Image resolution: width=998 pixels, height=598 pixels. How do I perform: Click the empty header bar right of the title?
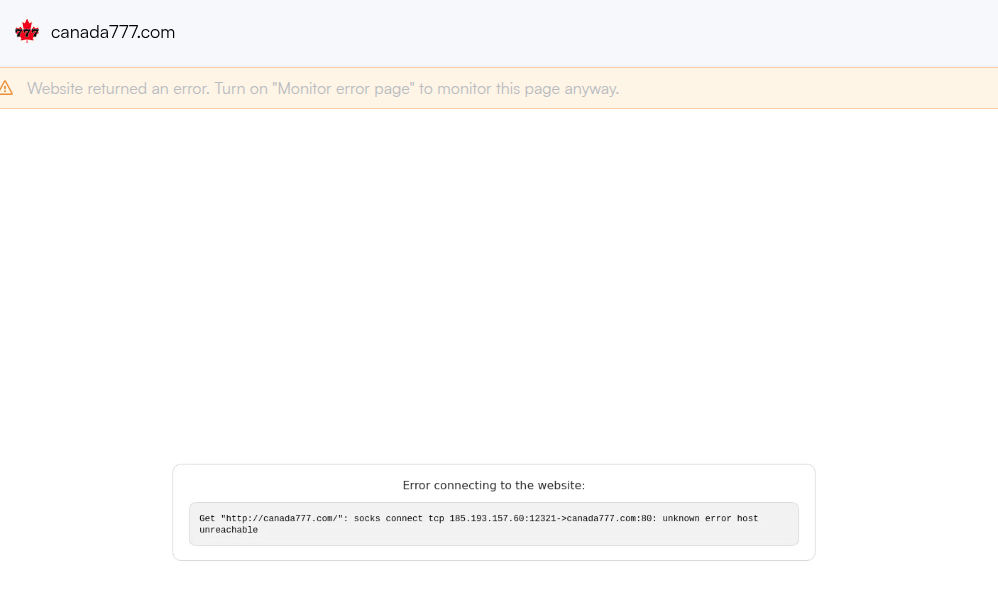coord(586,33)
